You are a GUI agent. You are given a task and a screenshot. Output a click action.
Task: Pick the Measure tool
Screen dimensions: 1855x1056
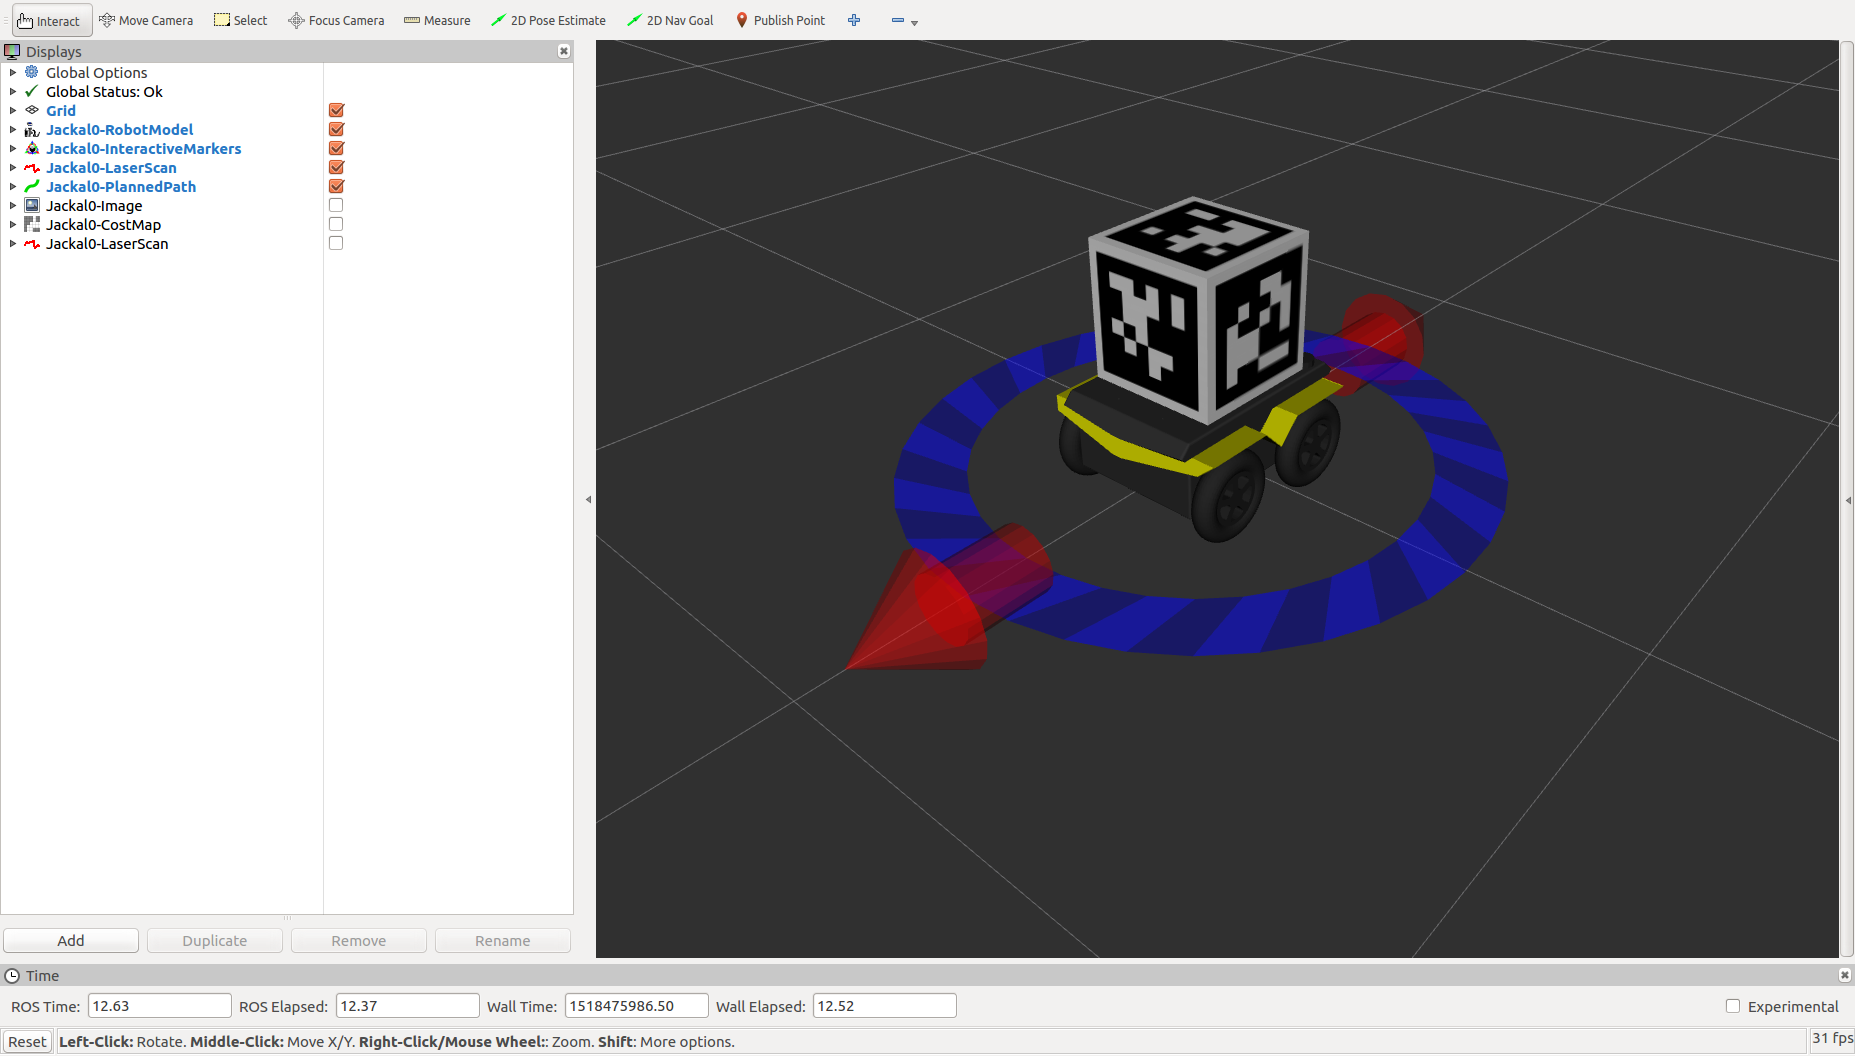[x=437, y=21]
